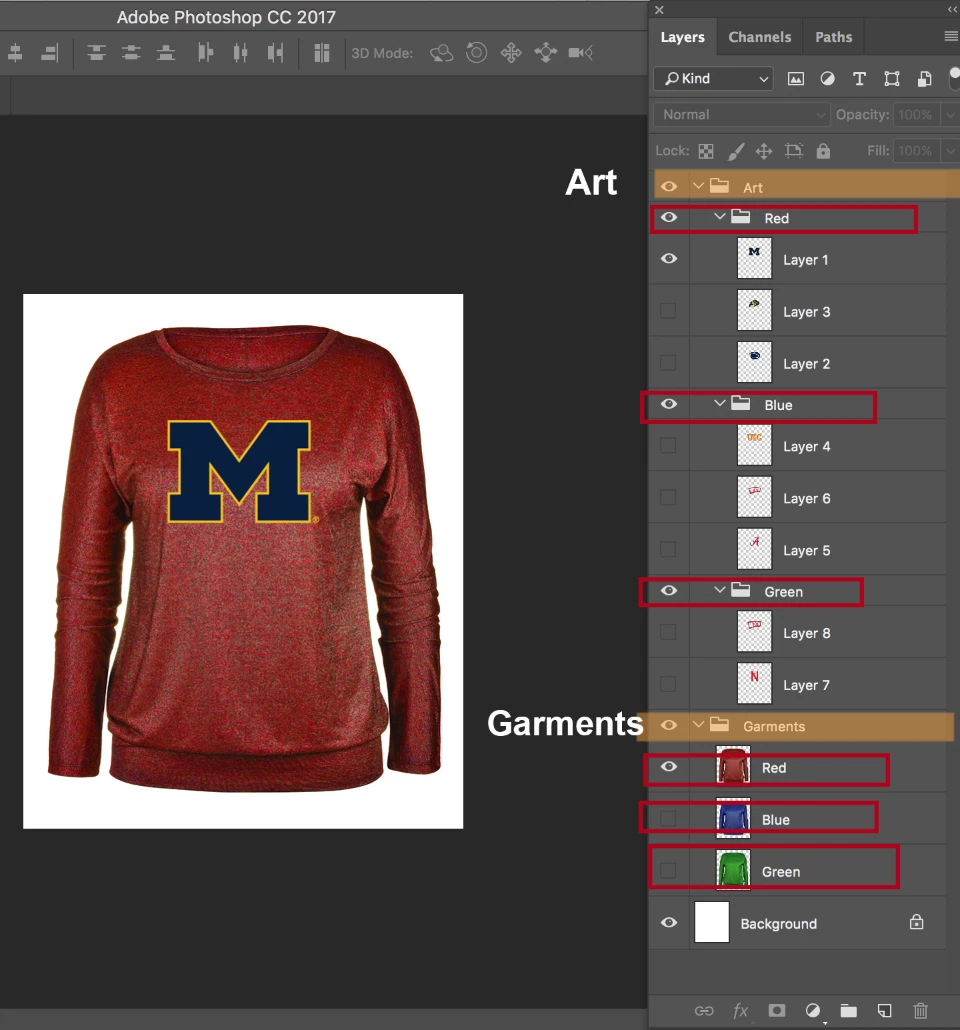Collapse the Blue art group chevron
The image size is (960, 1030).
point(720,403)
